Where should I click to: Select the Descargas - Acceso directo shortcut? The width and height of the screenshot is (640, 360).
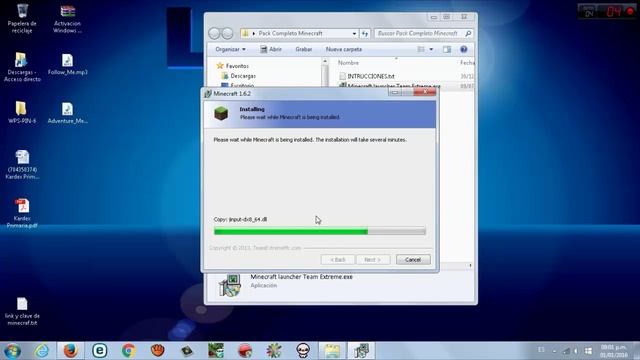22,67
